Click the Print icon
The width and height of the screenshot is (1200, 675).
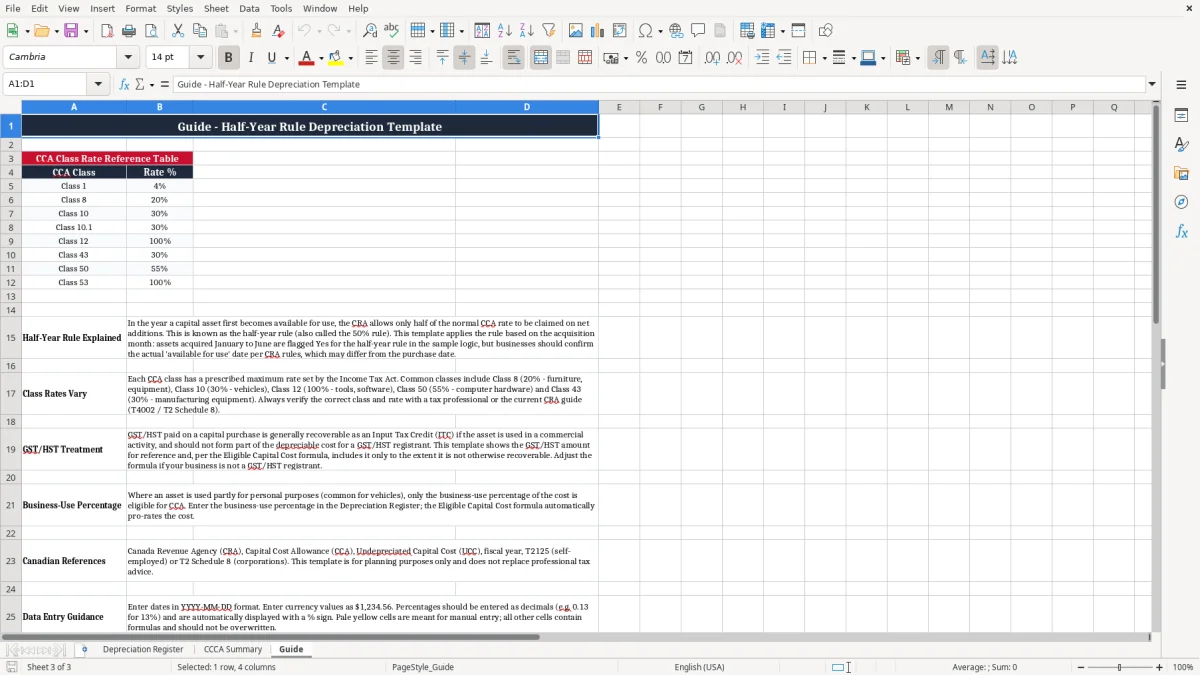129,31
